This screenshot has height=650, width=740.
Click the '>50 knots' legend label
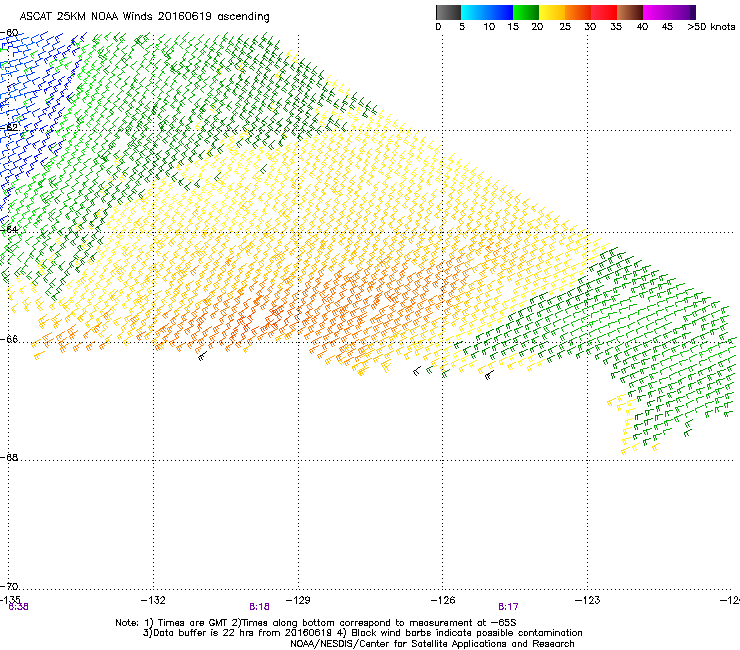pos(711,27)
